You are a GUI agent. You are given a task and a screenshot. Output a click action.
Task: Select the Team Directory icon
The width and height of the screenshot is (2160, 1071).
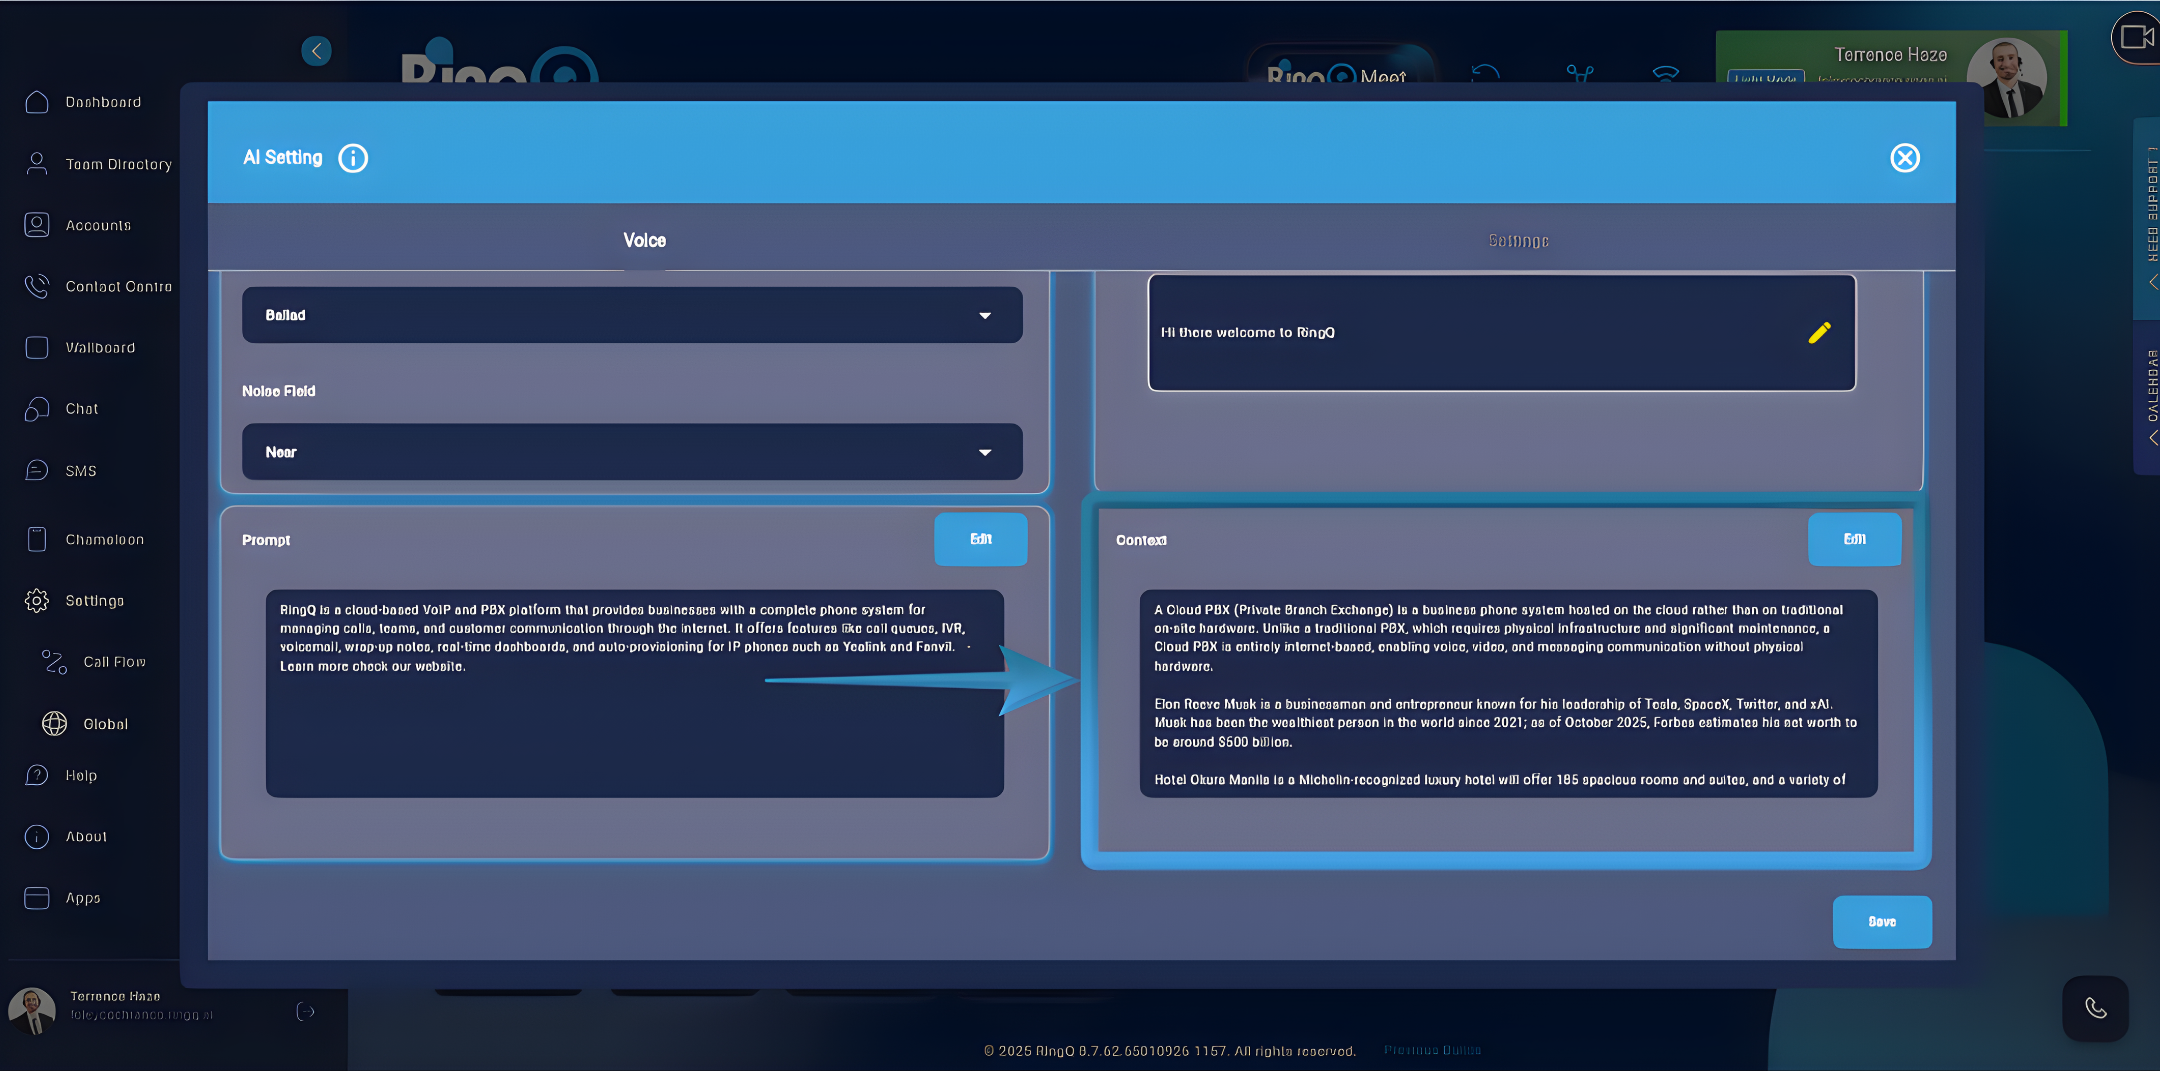[37, 163]
